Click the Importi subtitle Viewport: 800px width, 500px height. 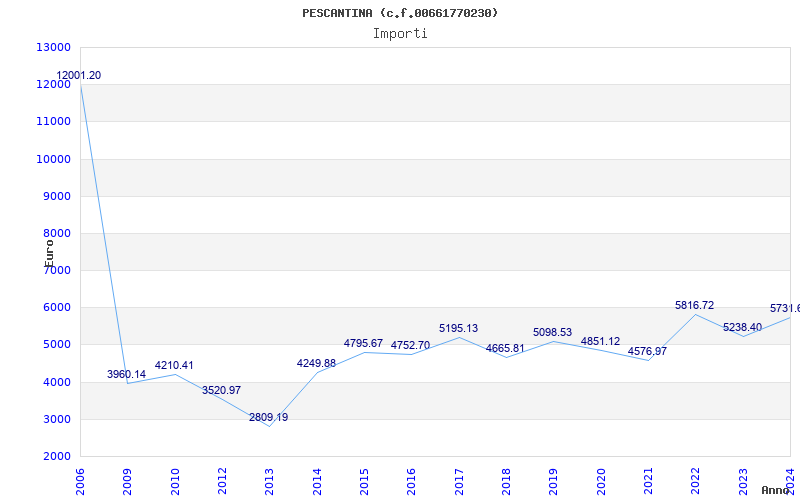(x=400, y=34)
